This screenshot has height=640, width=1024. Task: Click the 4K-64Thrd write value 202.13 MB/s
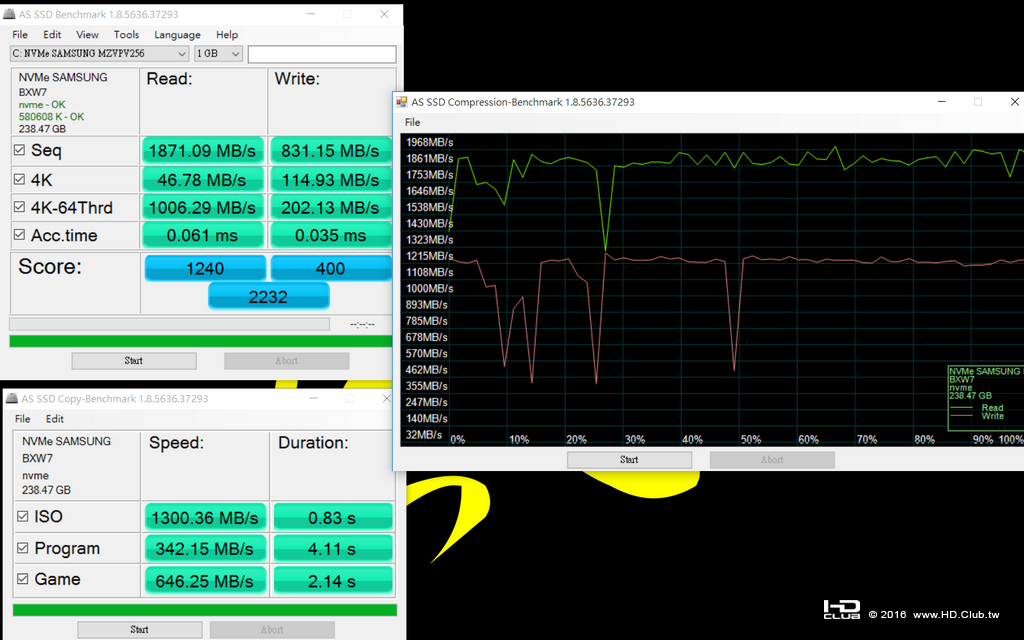330,208
